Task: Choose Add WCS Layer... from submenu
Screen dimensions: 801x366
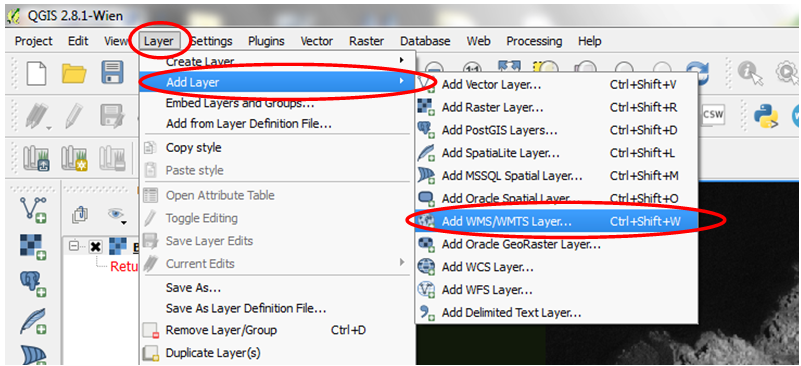Action: pyautogui.click(x=556, y=267)
